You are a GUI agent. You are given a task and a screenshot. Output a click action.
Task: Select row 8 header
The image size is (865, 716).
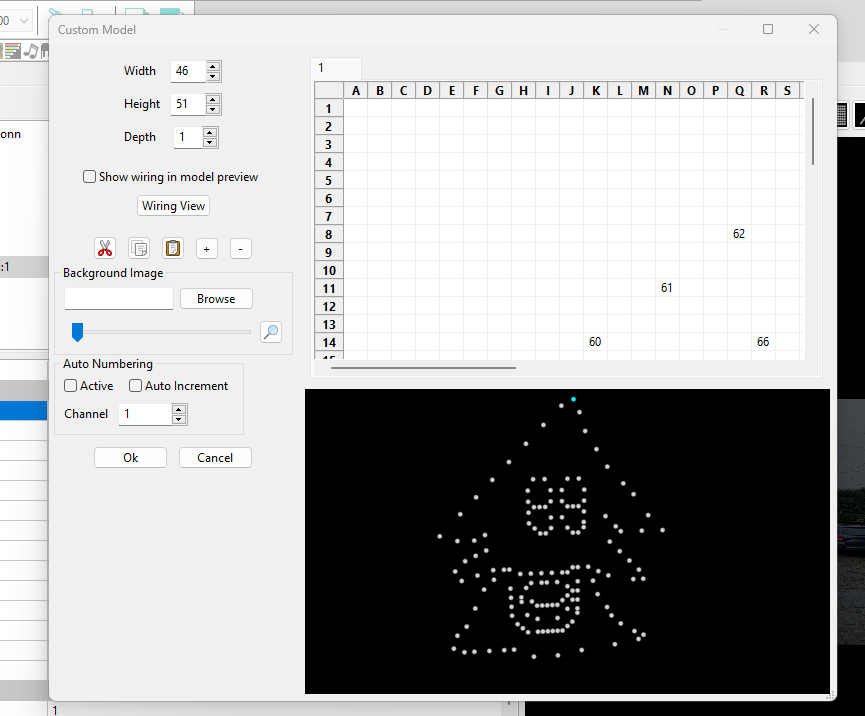[329, 234]
